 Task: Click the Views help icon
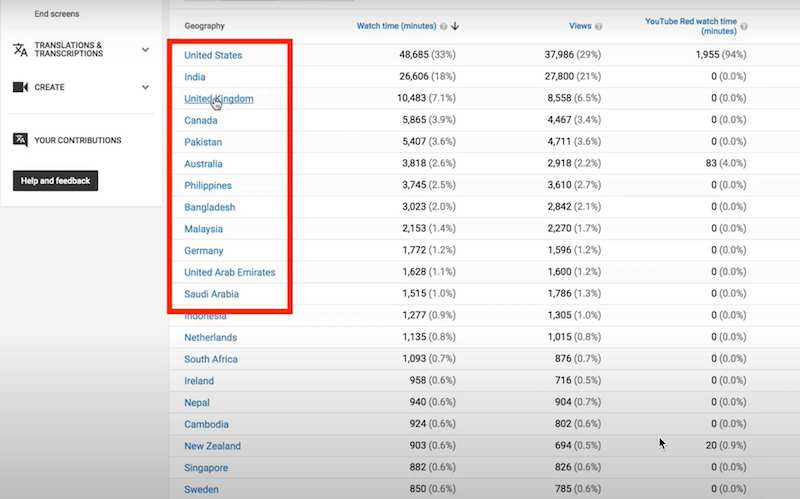point(598,26)
